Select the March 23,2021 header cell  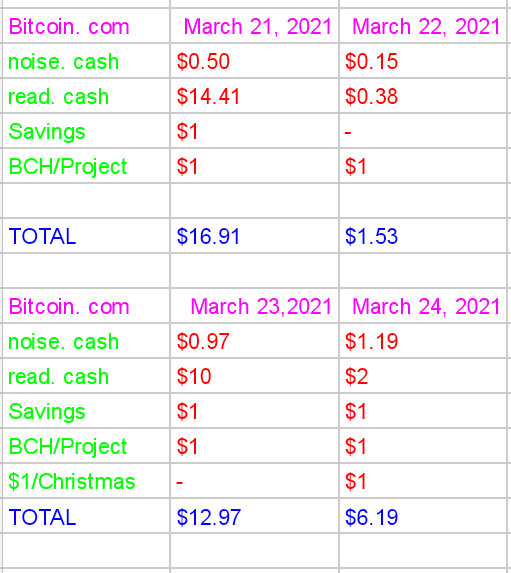point(254,306)
